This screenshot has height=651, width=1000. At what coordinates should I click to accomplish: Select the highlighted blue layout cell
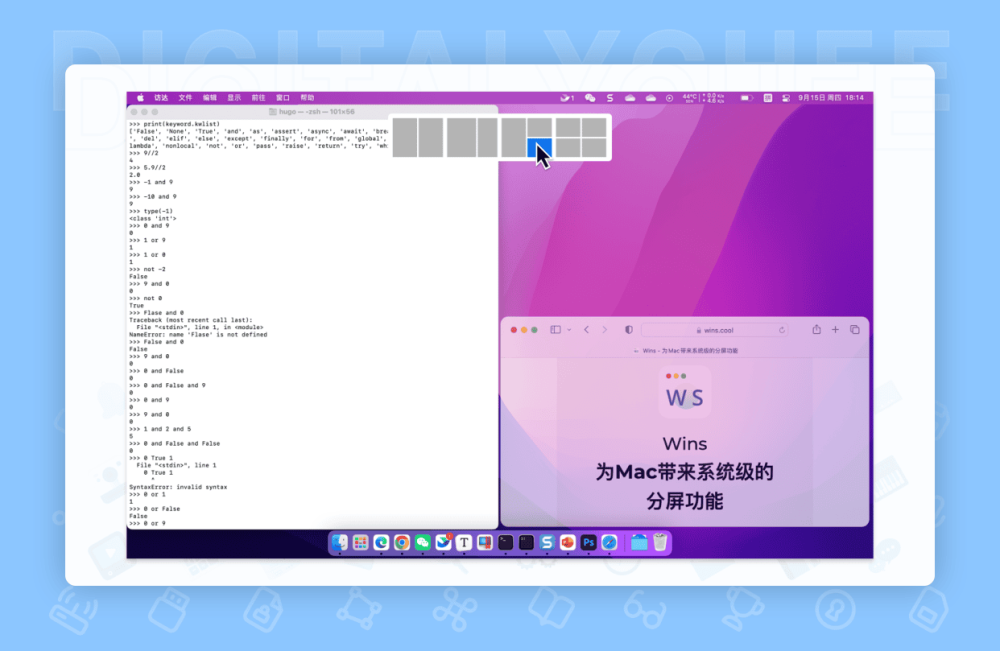[540, 147]
